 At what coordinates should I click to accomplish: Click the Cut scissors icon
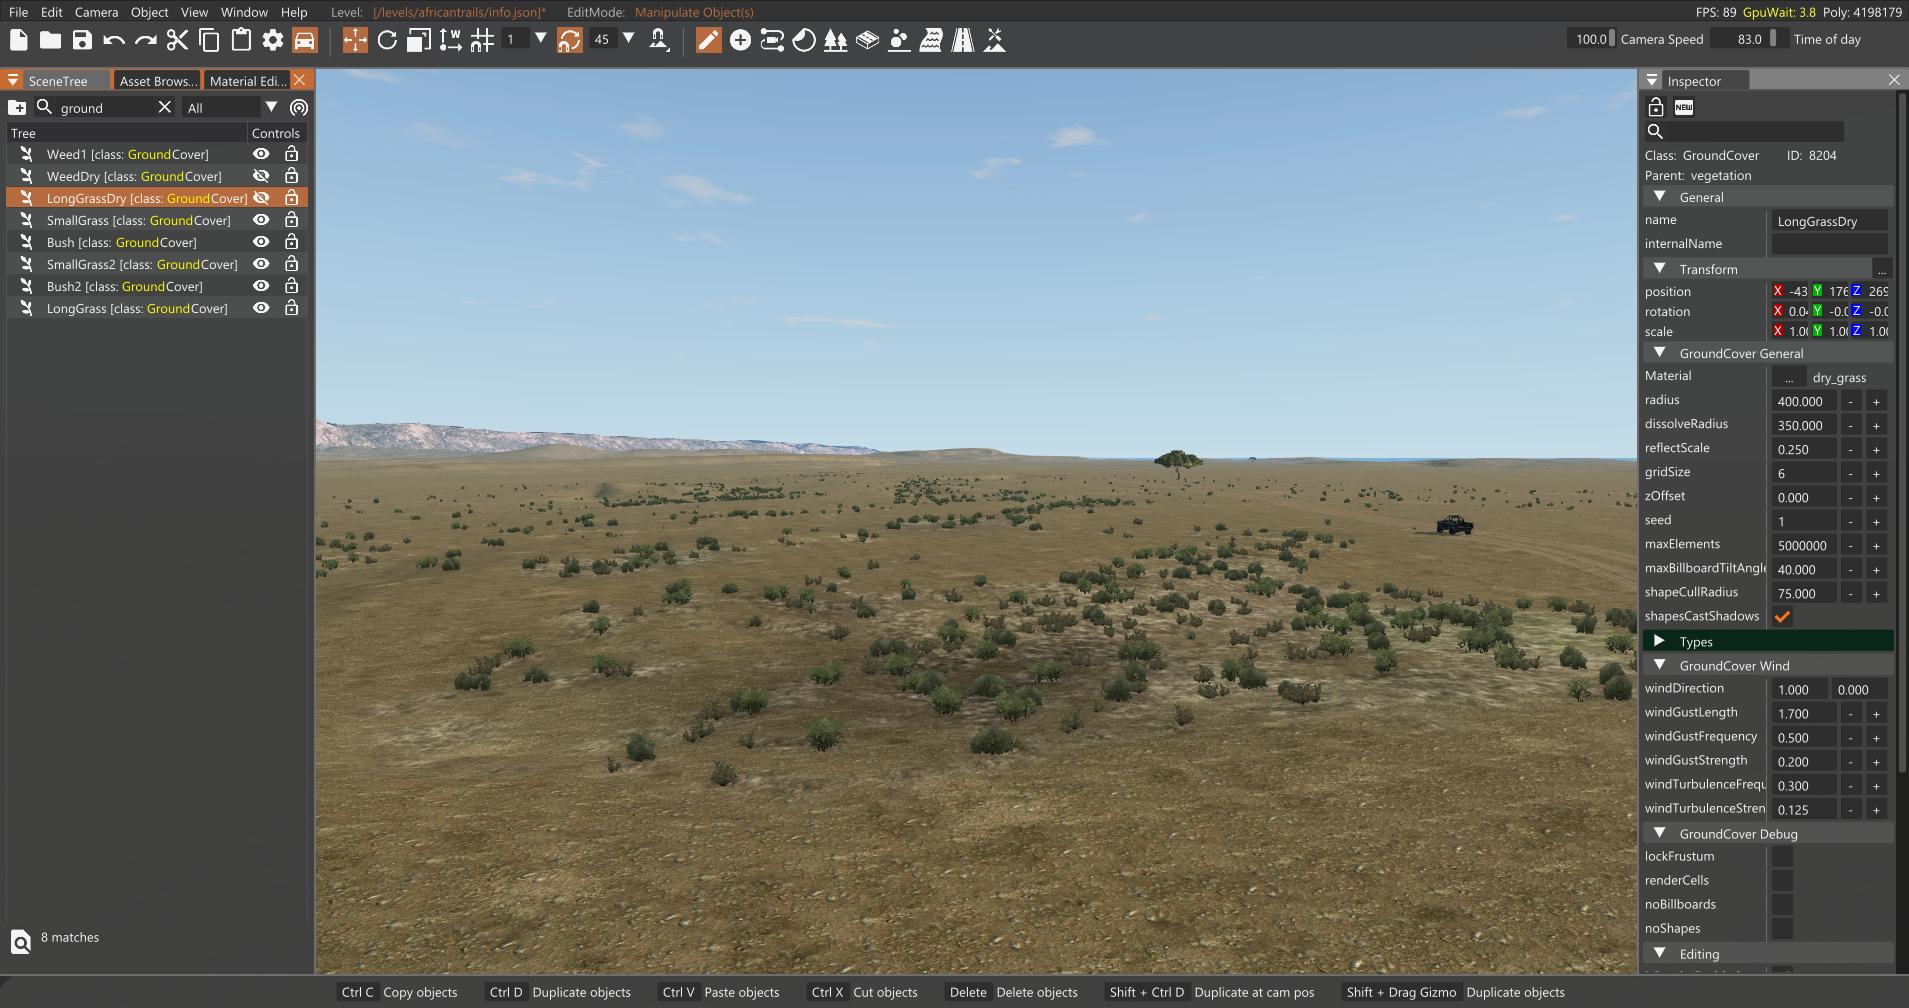(177, 40)
